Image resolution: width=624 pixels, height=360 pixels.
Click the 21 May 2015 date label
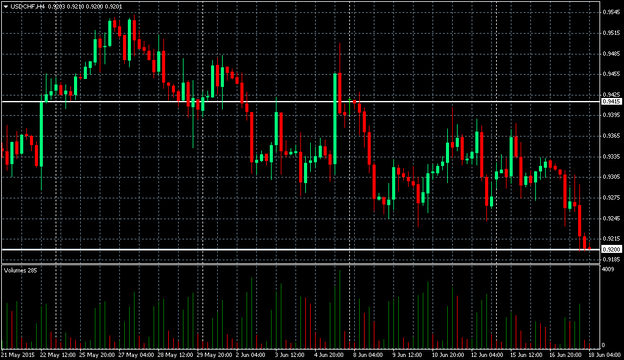18,355
